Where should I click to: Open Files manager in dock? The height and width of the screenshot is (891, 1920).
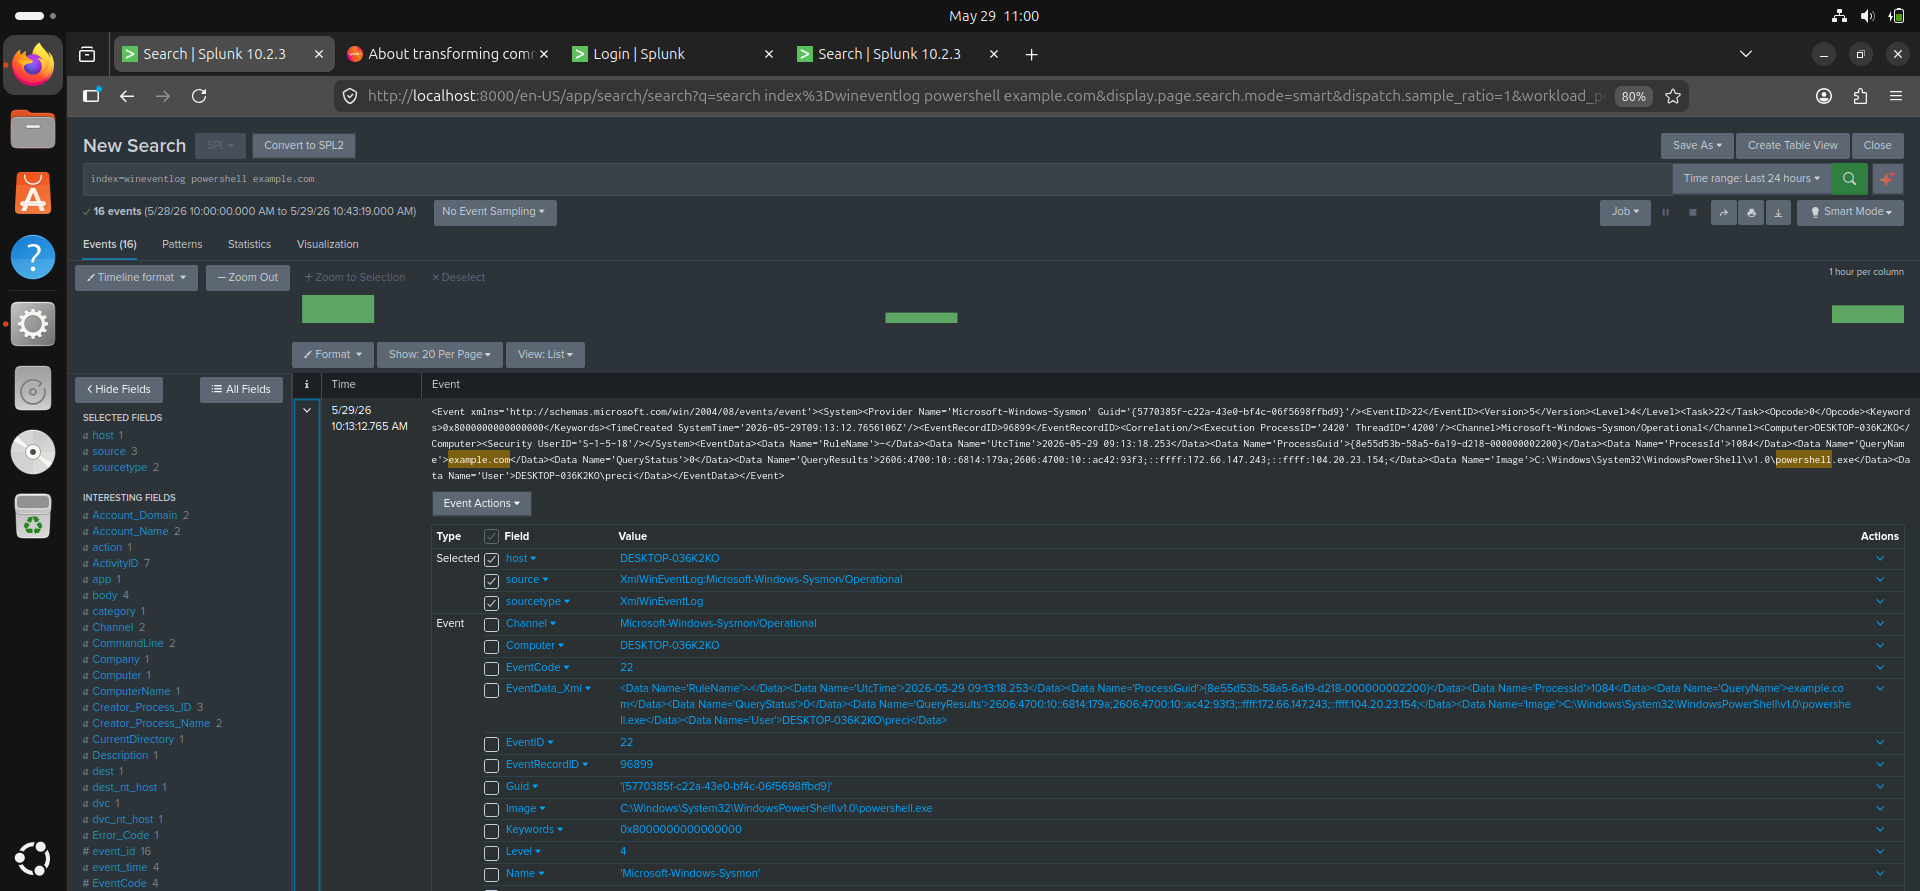click(x=33, y=129)
